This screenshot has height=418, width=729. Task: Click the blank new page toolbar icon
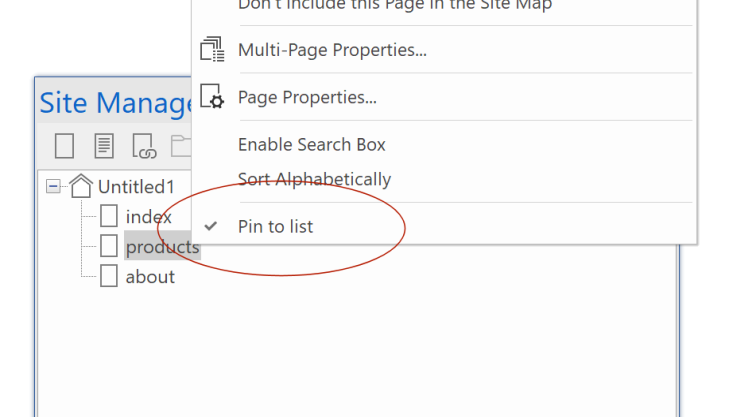click(x=64, y=147)
